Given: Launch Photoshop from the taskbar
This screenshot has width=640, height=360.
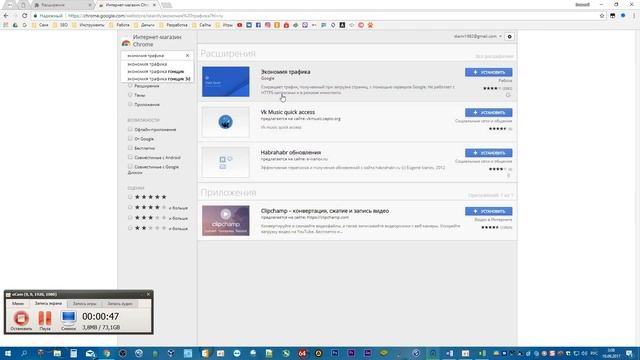Looking at the screenshot, I should click(335, 353).
